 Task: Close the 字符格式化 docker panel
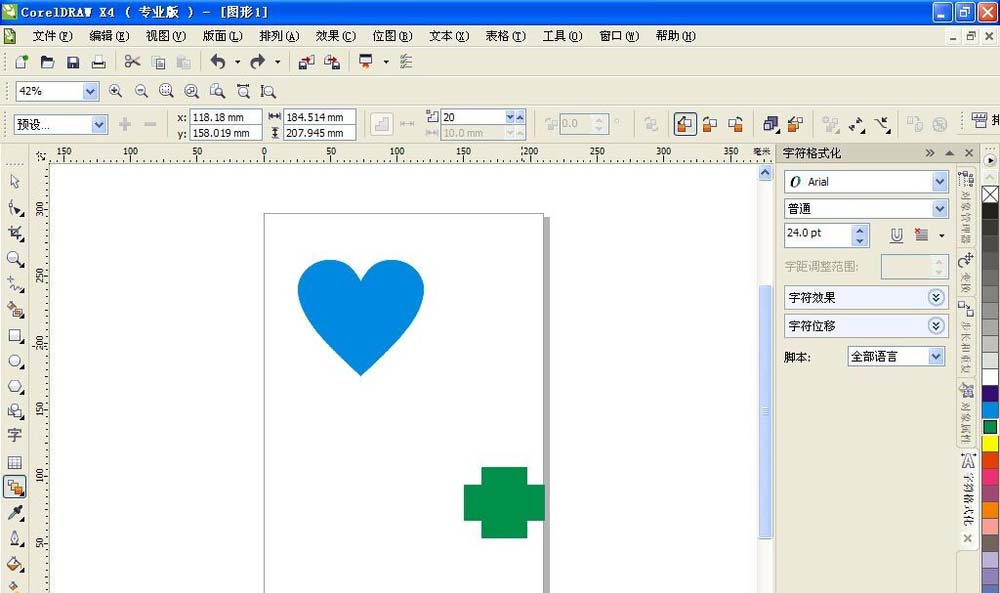pyautogui.click(x=969, y=153)
